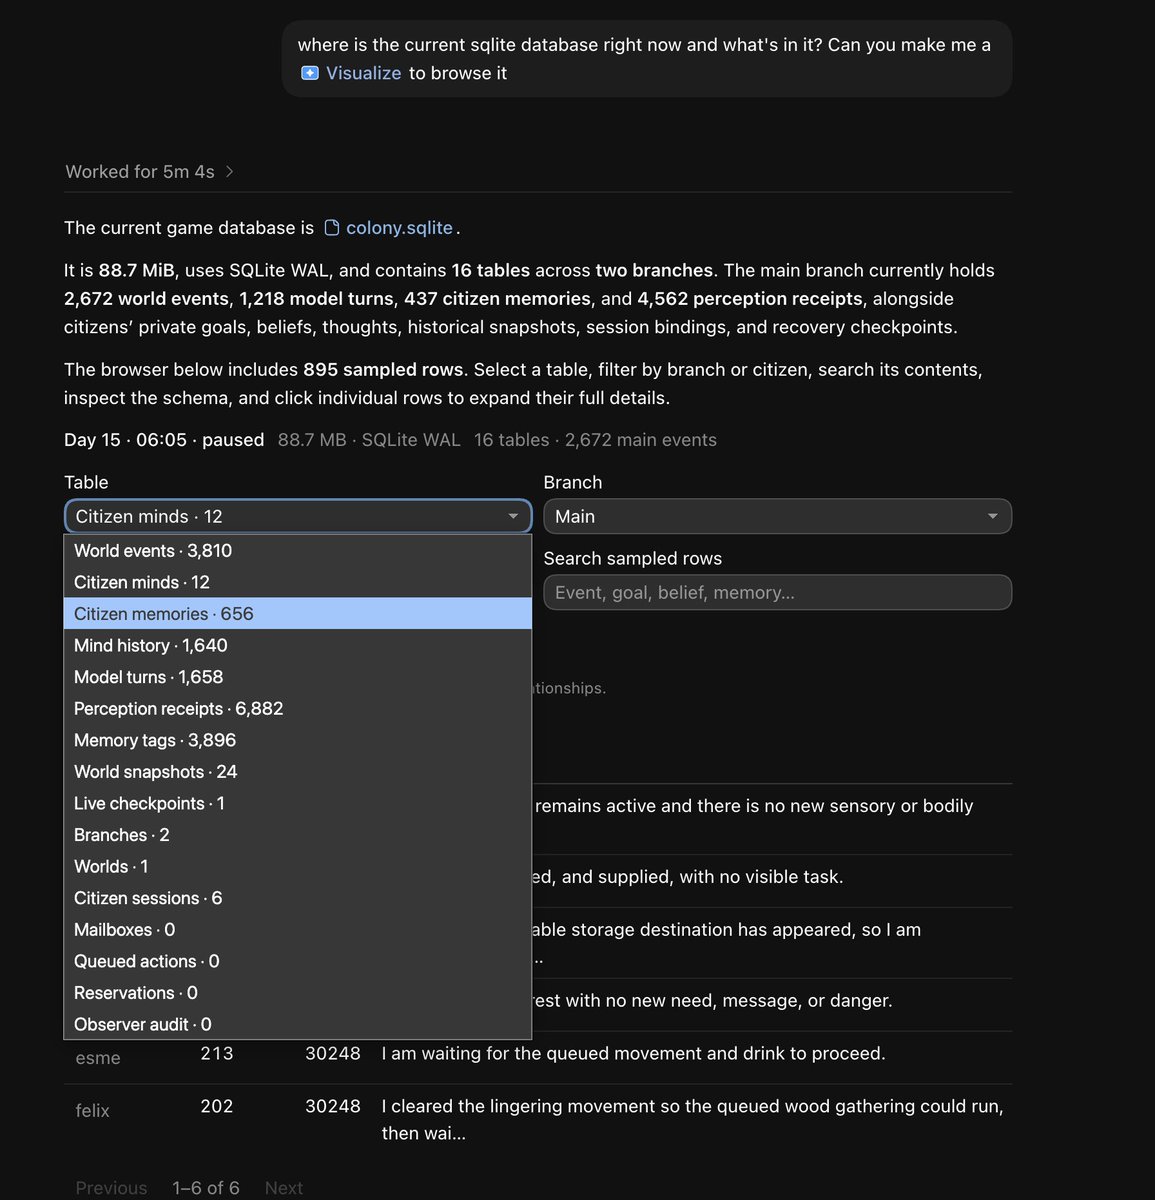Choose Reservations · 0 option
Screen dimensions: 1155x1200
(298, 993)
